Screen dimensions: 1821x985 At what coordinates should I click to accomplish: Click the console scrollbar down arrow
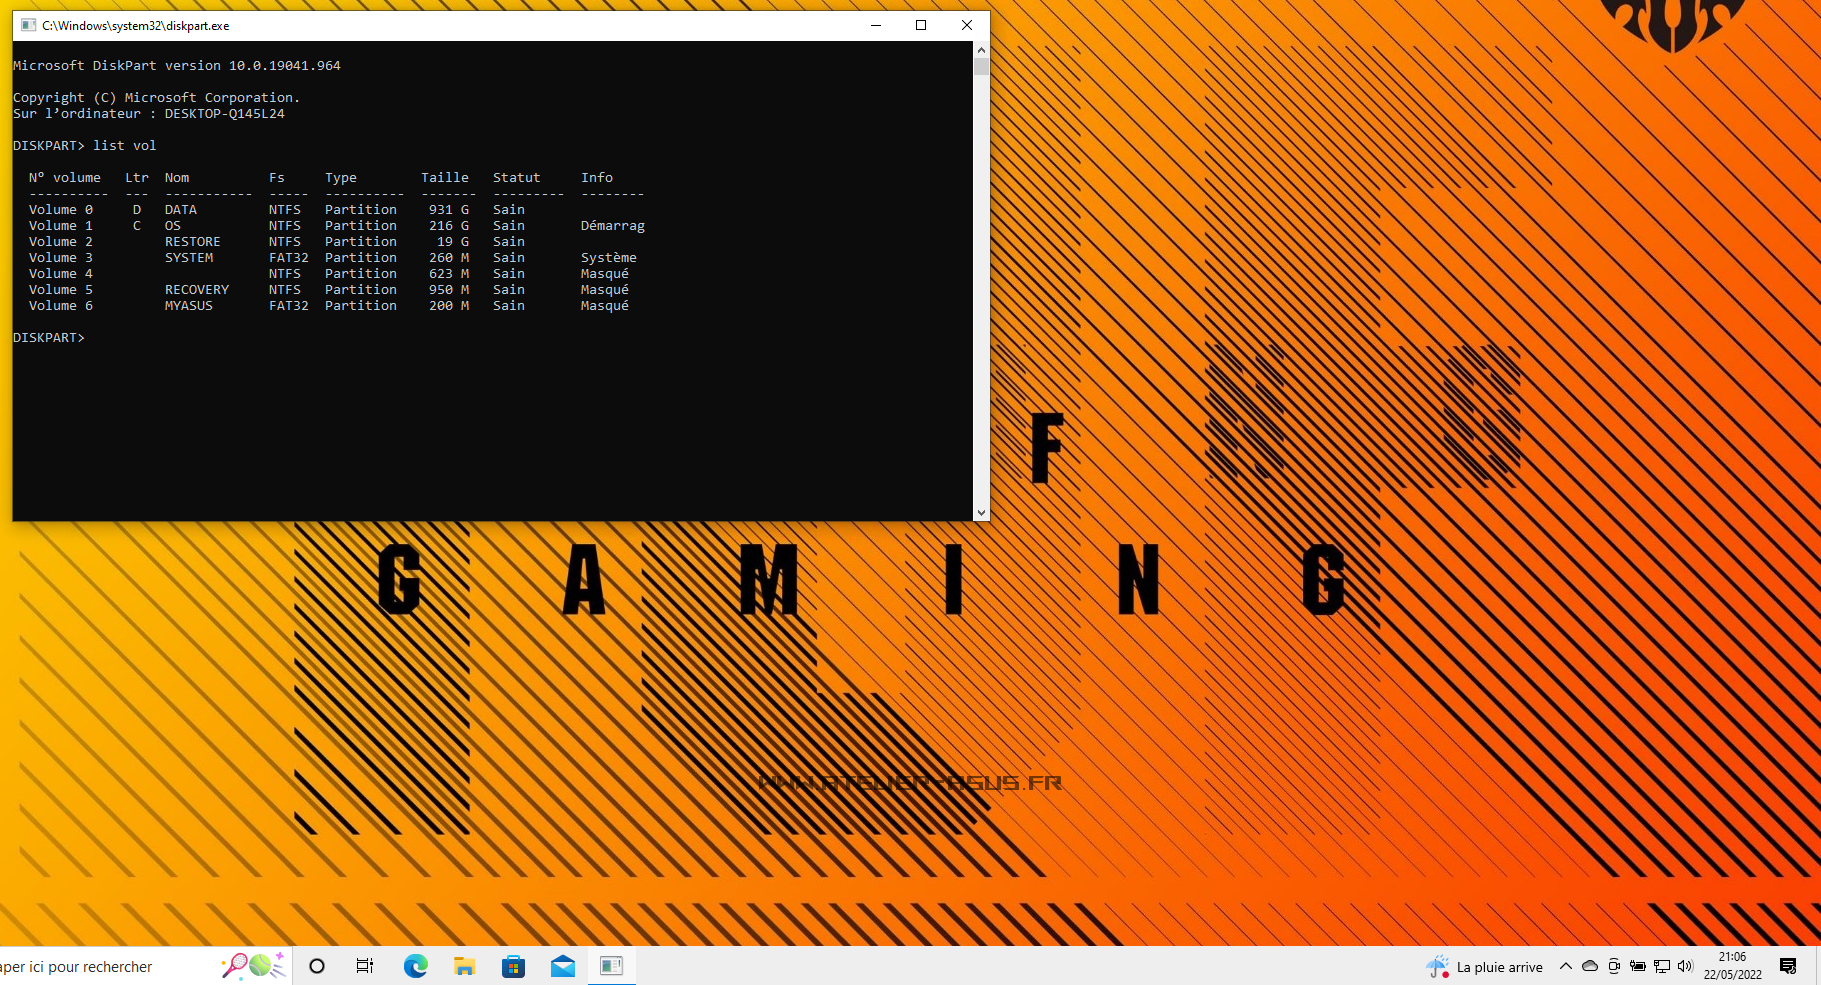[981, 512]
